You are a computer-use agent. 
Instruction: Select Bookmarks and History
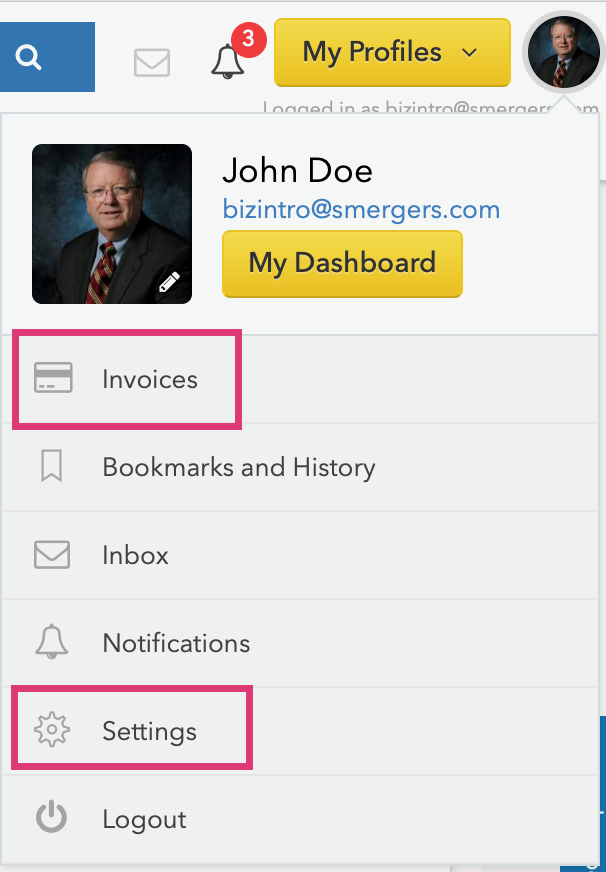(x=238, y=468)
